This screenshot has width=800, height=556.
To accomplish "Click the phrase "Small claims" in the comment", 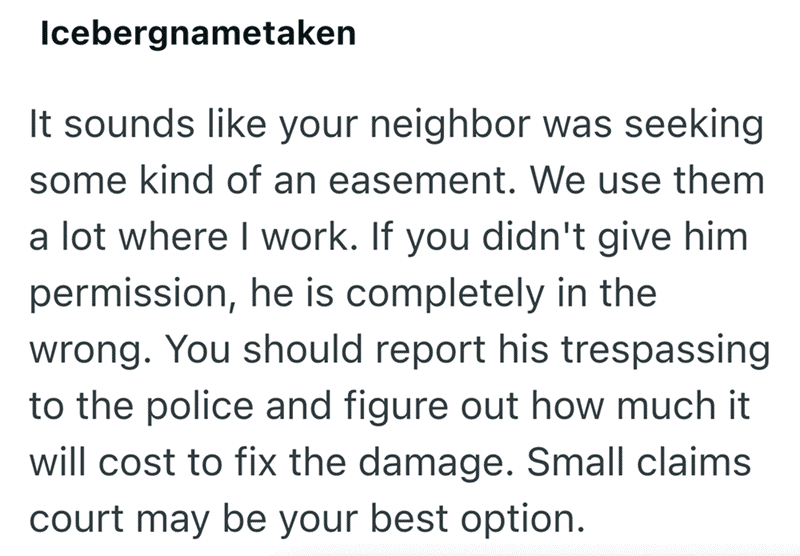I will point(639,462).
